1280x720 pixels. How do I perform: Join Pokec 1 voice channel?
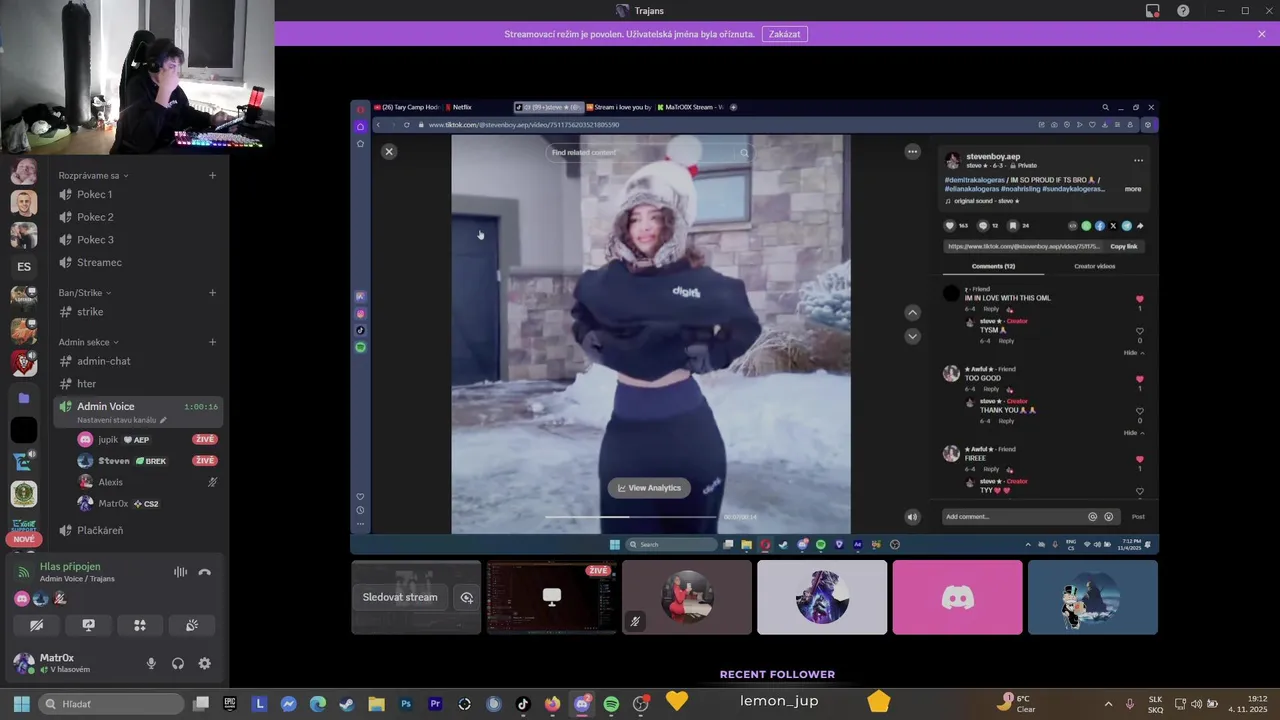138,194
